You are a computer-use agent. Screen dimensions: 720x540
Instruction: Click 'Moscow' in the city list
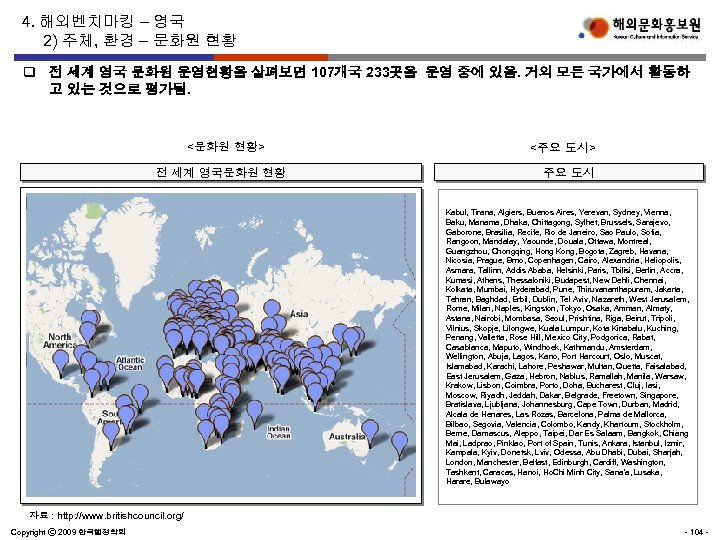tap(461, 395)
